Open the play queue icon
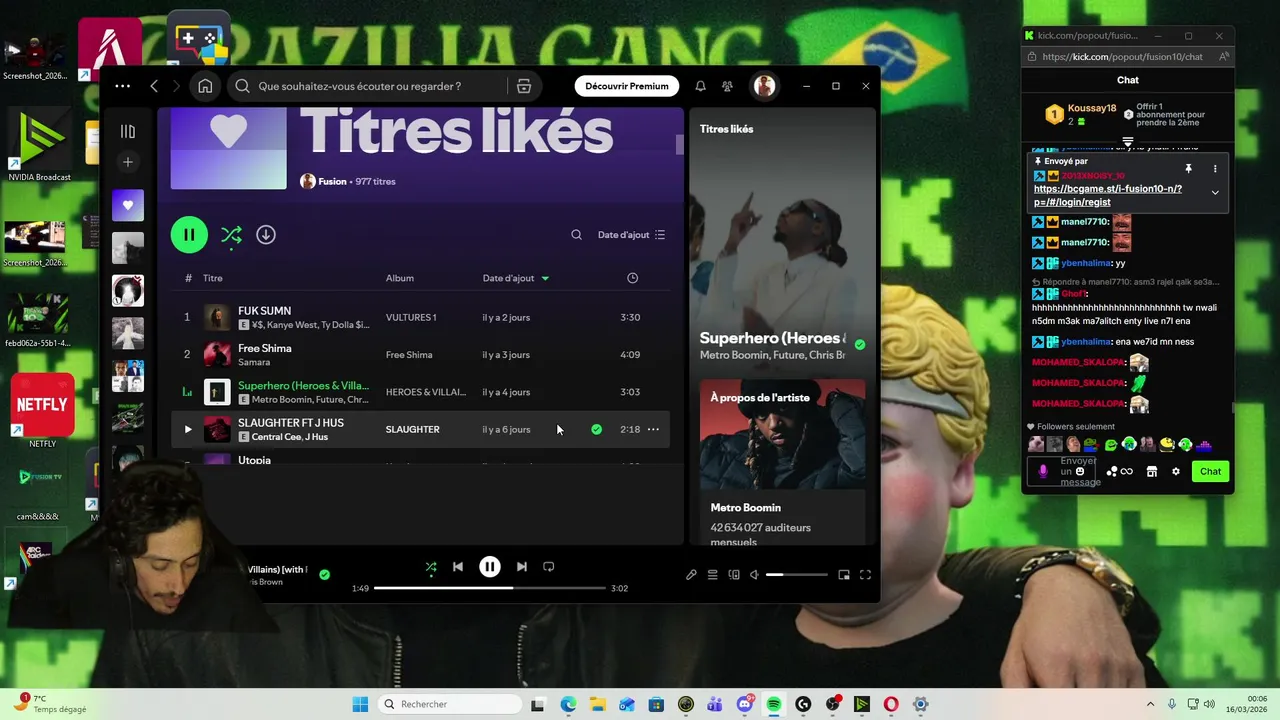 (713, 575)
